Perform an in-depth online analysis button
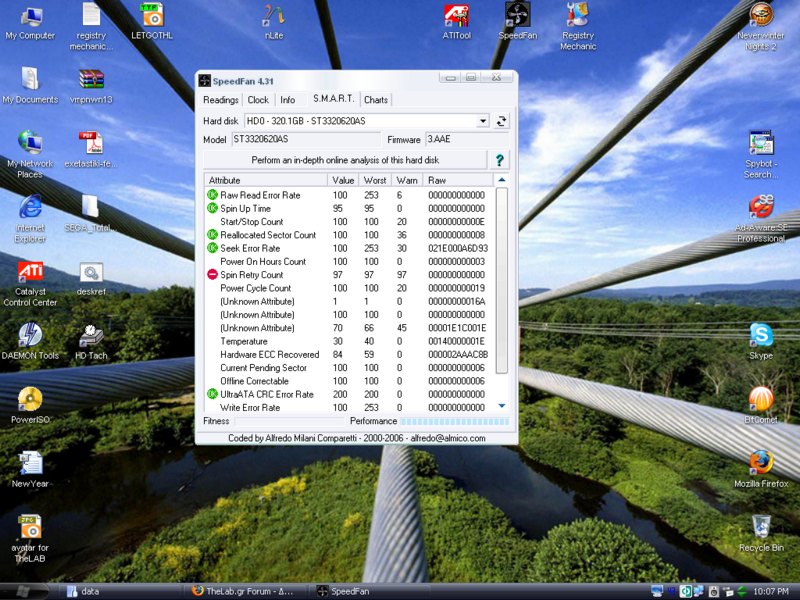The image size is (800, 600). [345, 160]
